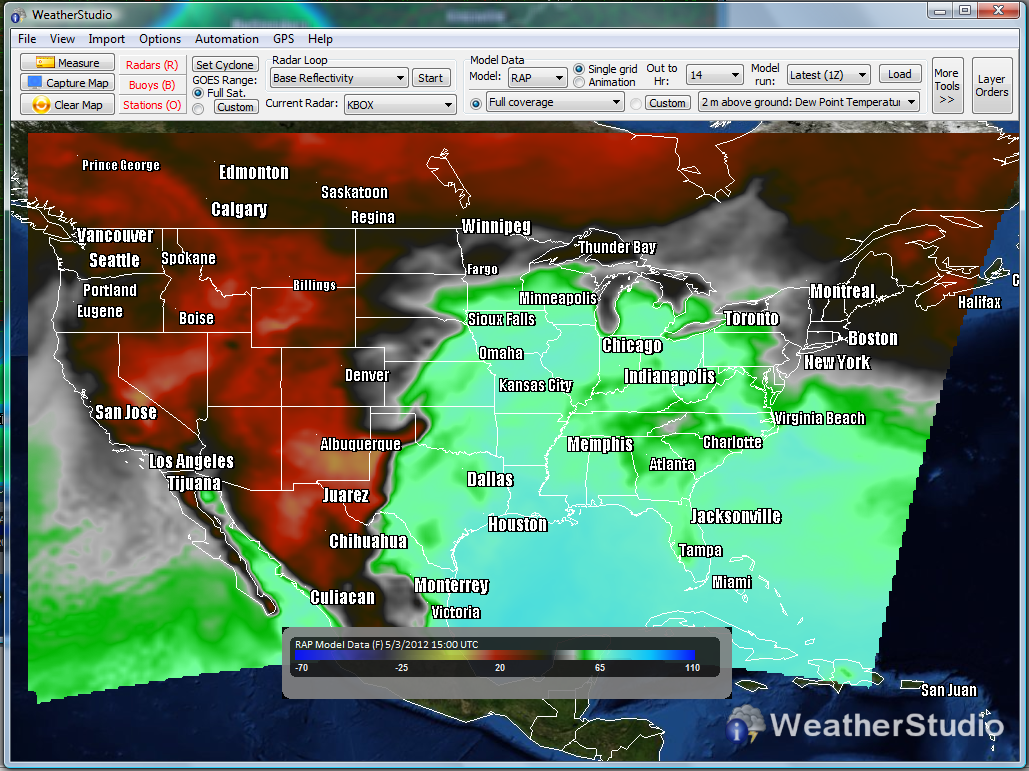Click the New York city label on map

tap(837, 362)
